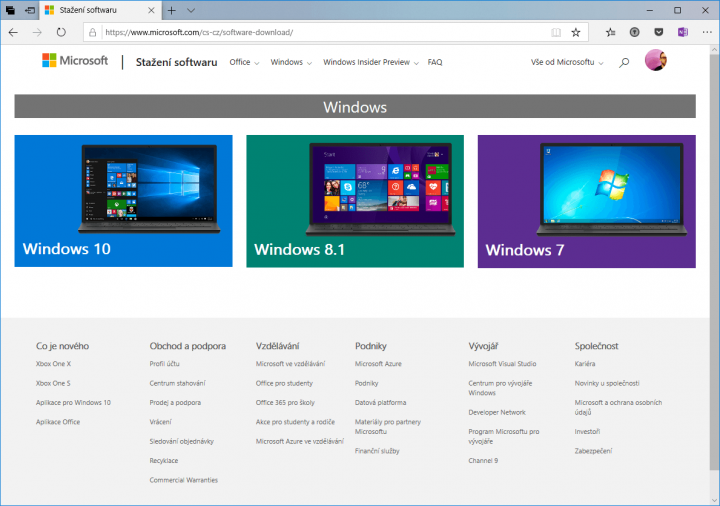Click the Stažení softwaru heading link
The height and width of the screenshot is (506, 720).
pos(176,62)
